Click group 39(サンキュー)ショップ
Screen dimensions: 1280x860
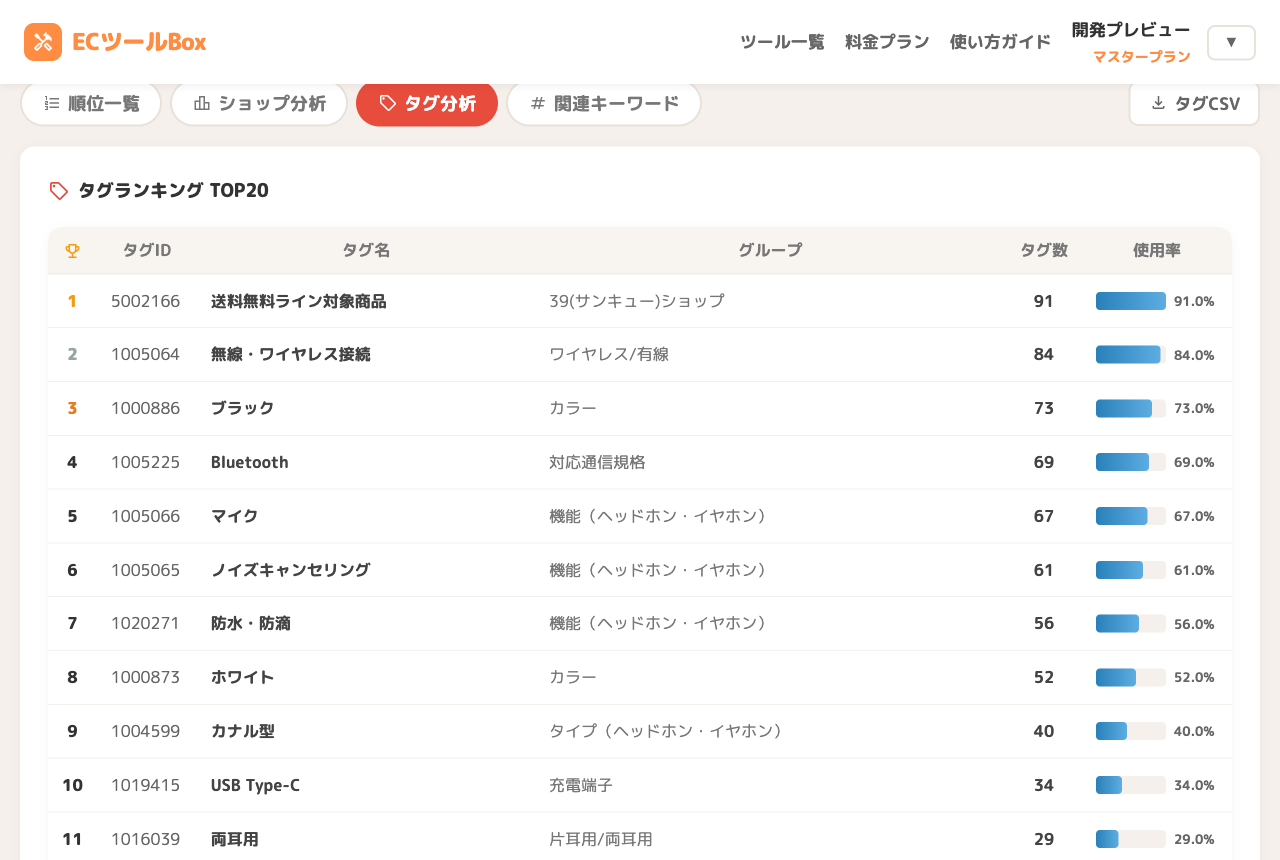click(637, 301)
